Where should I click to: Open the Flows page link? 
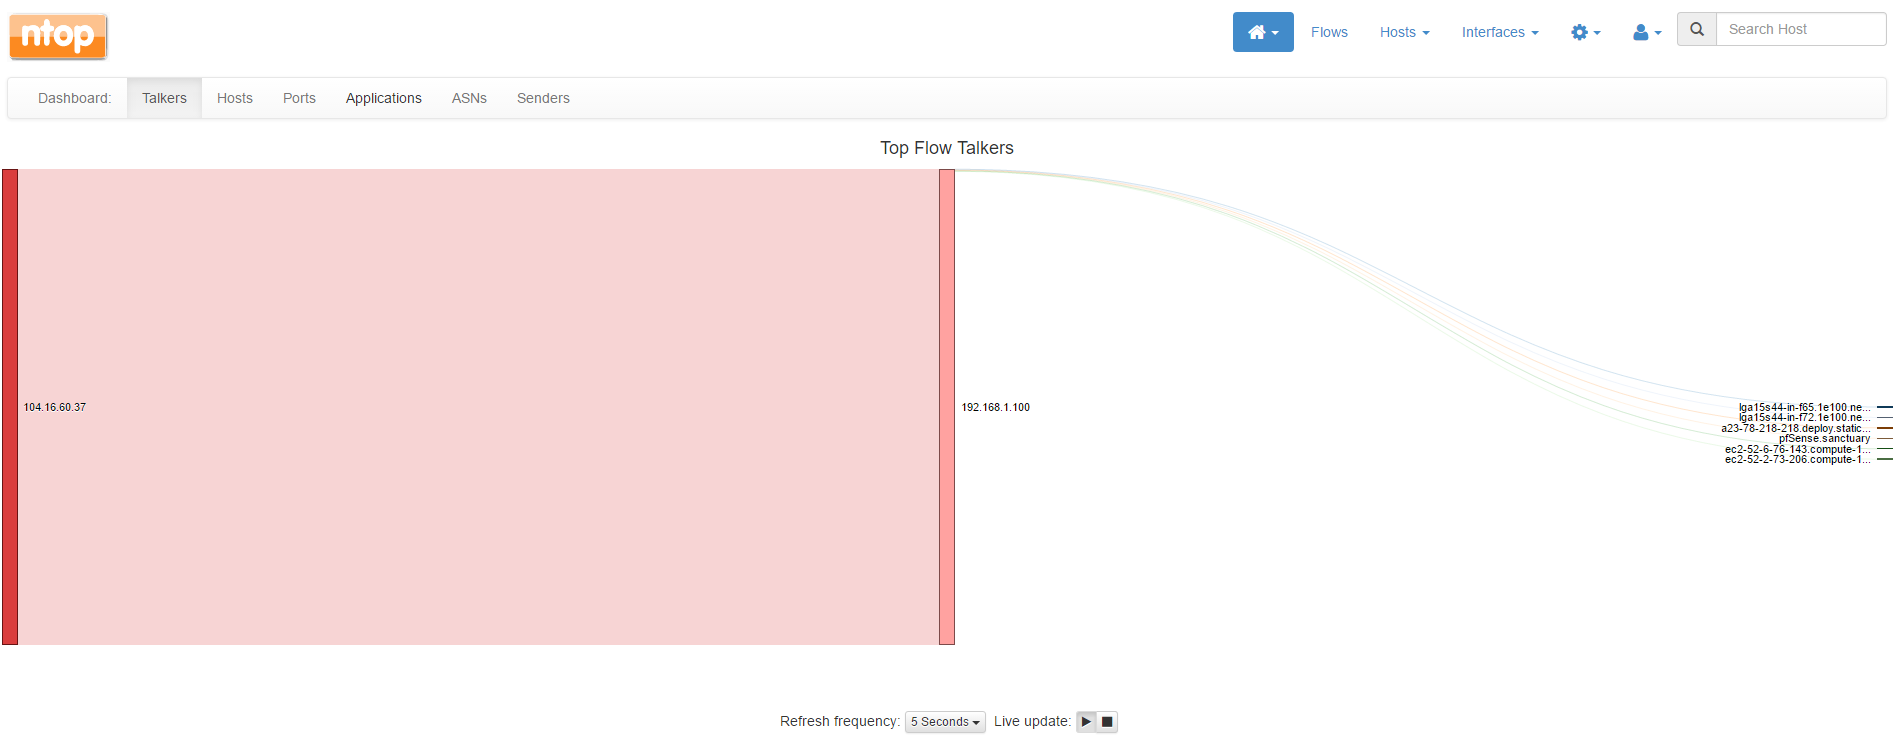pyautogui.click(x=1329, y=32)
